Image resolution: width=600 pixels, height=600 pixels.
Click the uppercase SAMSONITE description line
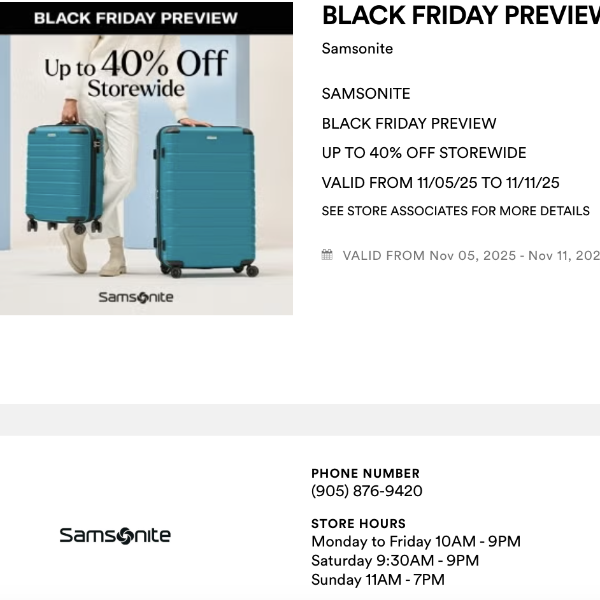click(x=366, y=94)
